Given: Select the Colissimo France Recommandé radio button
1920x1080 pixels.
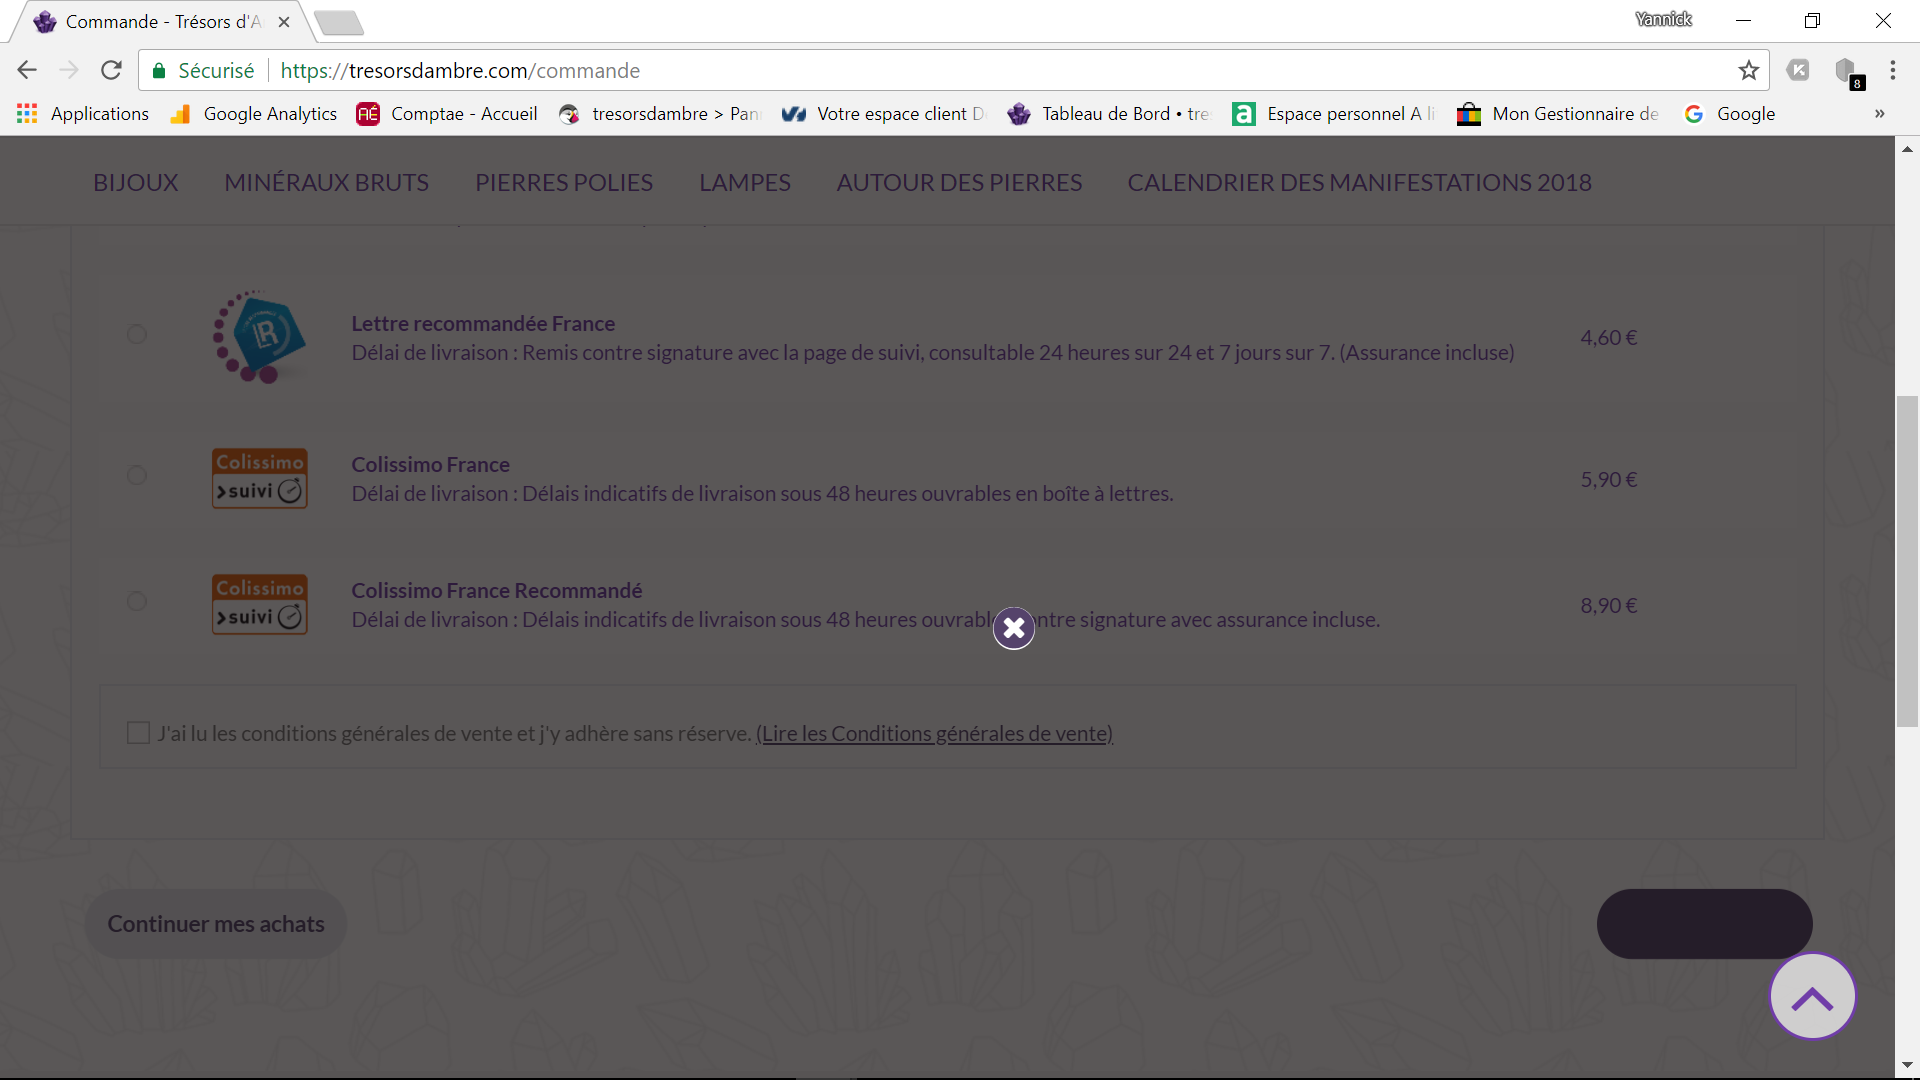Looking at the screenshot, I should 137,601.
